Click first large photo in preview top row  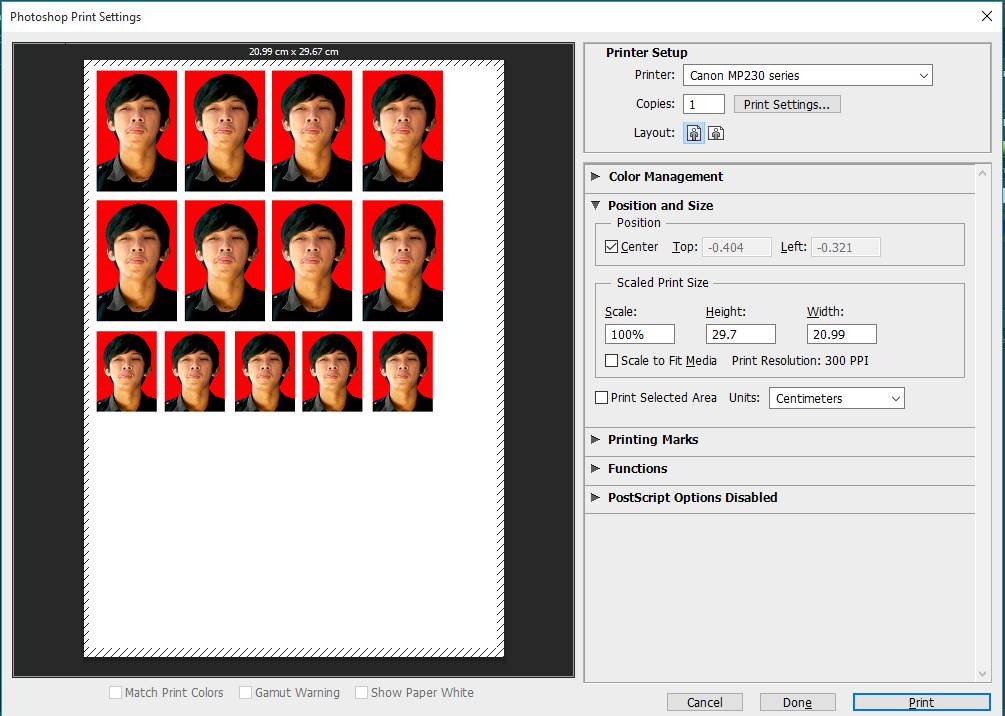(137, 131)
